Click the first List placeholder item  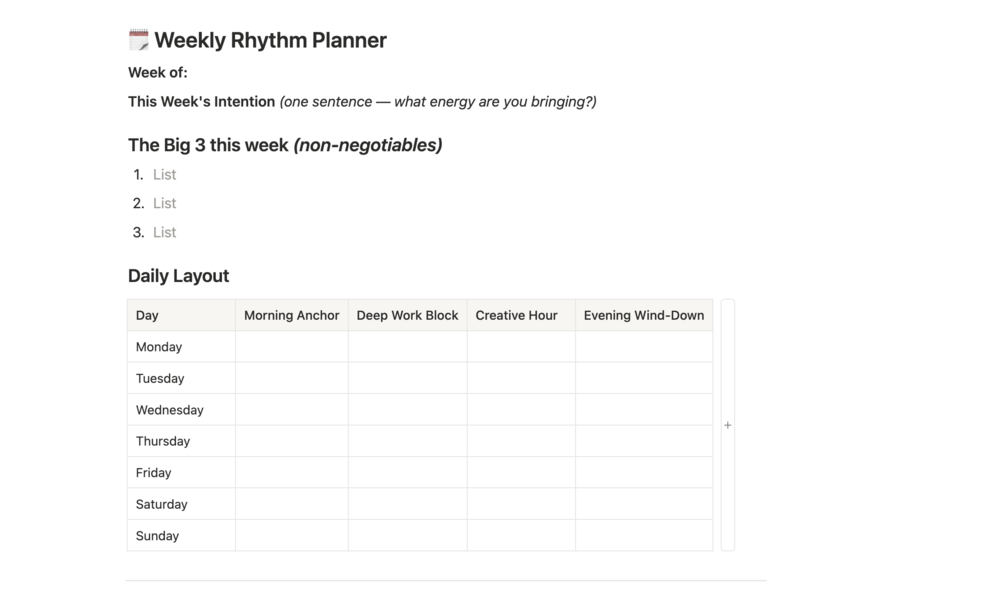(x=165, y=174)
